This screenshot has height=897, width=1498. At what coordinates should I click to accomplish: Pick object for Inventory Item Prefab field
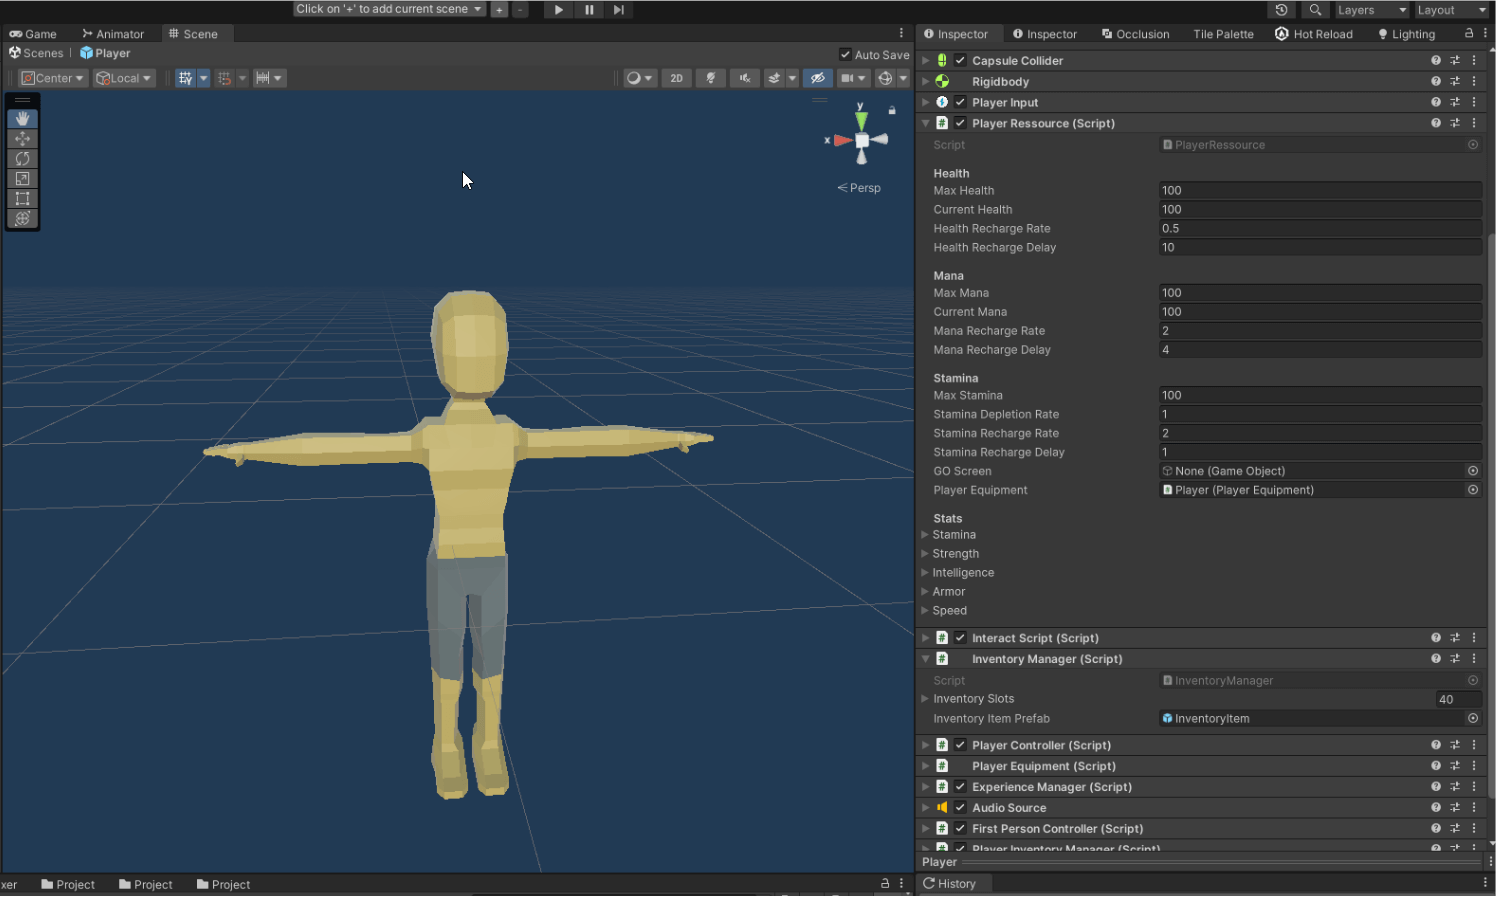click(1473, 718)
